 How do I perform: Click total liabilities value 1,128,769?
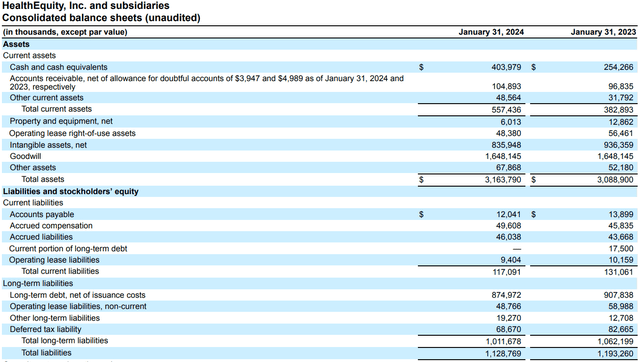[503, 353]
